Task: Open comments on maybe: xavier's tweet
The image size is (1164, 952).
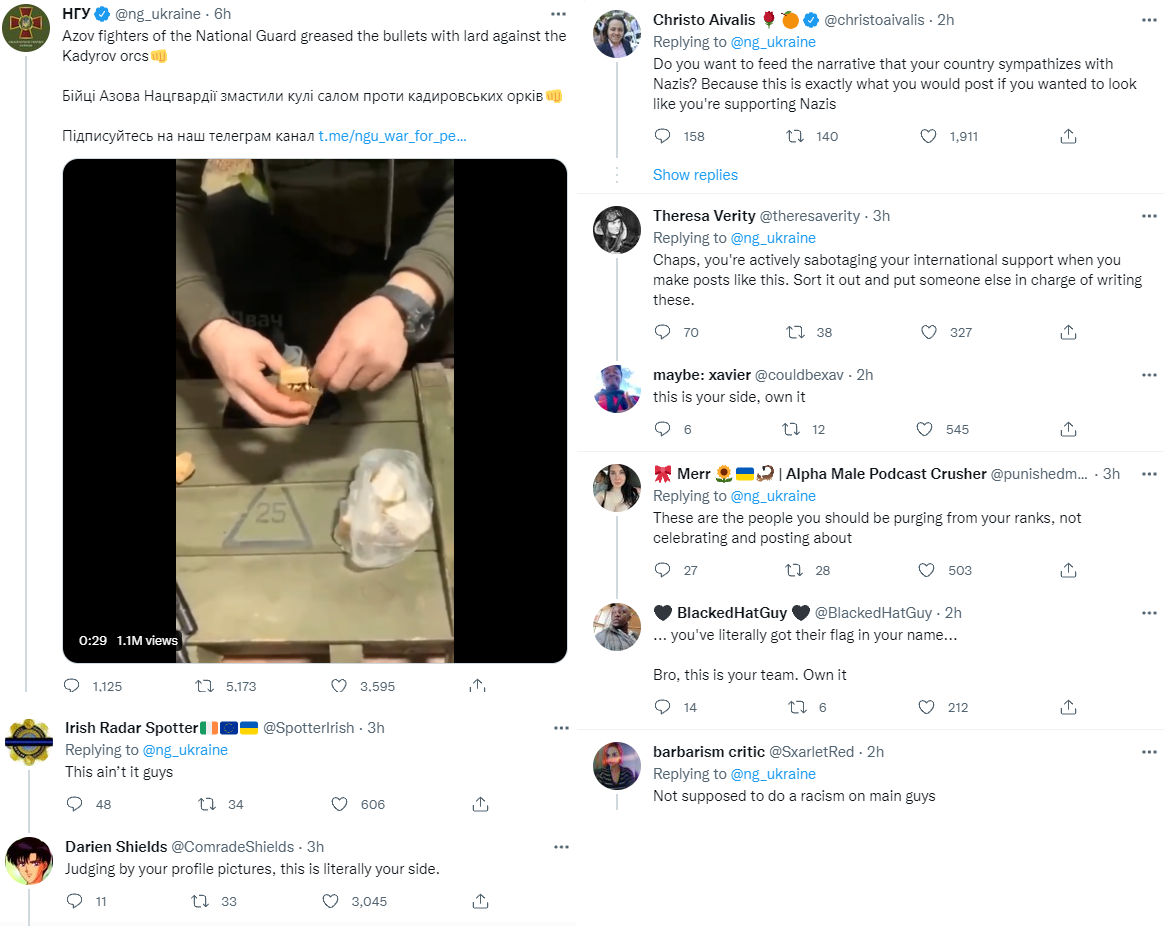Action: 662,429
